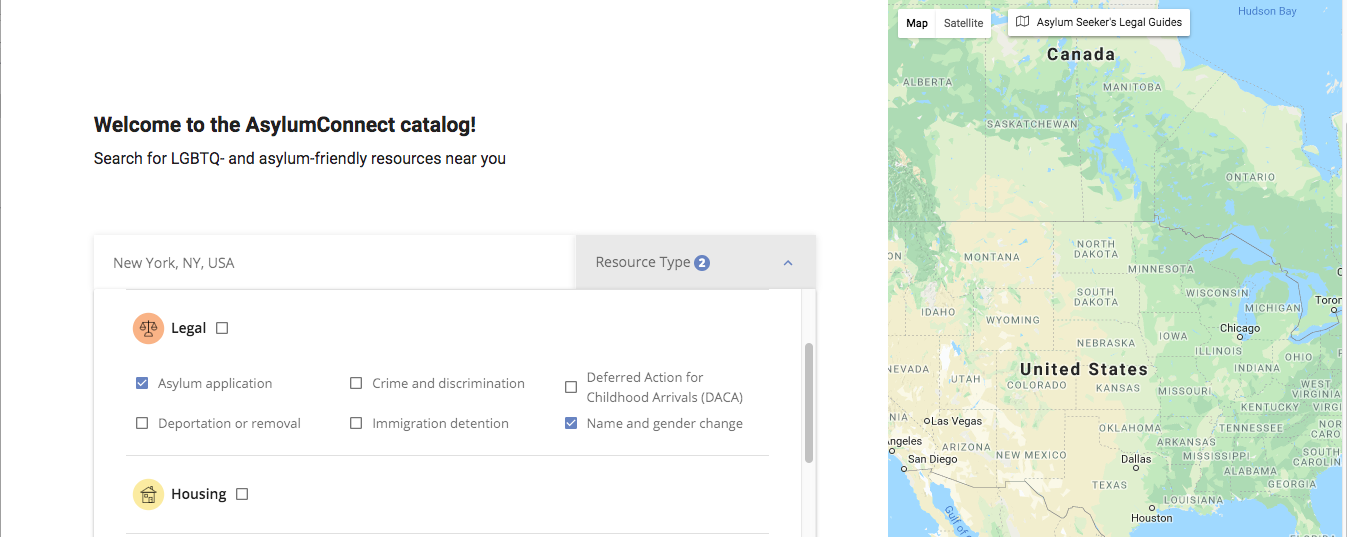Image resolution: width=1347 pixels, height=537 pixels.
Task: Click the Immigration detention label
Action: (441, 423)
